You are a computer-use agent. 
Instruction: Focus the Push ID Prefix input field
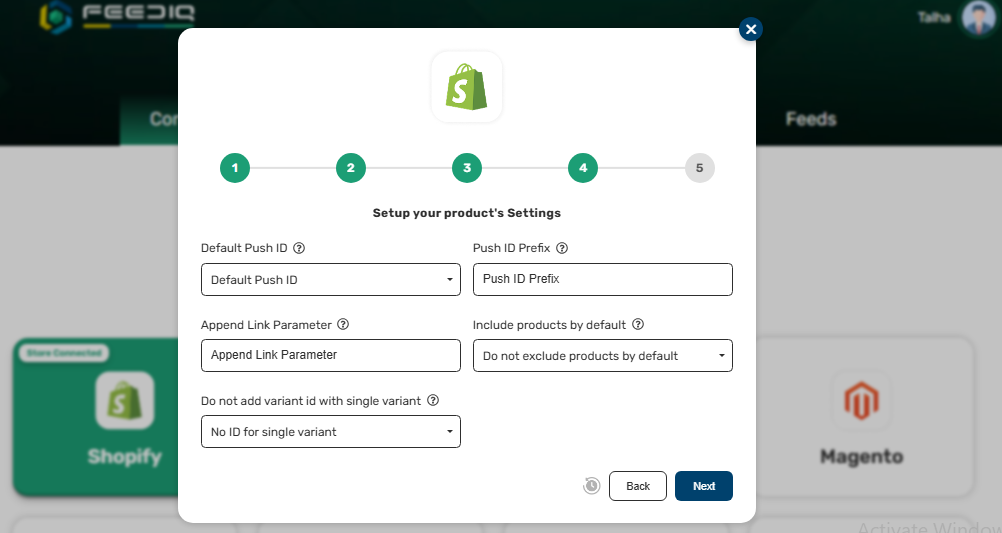(603, 279)
